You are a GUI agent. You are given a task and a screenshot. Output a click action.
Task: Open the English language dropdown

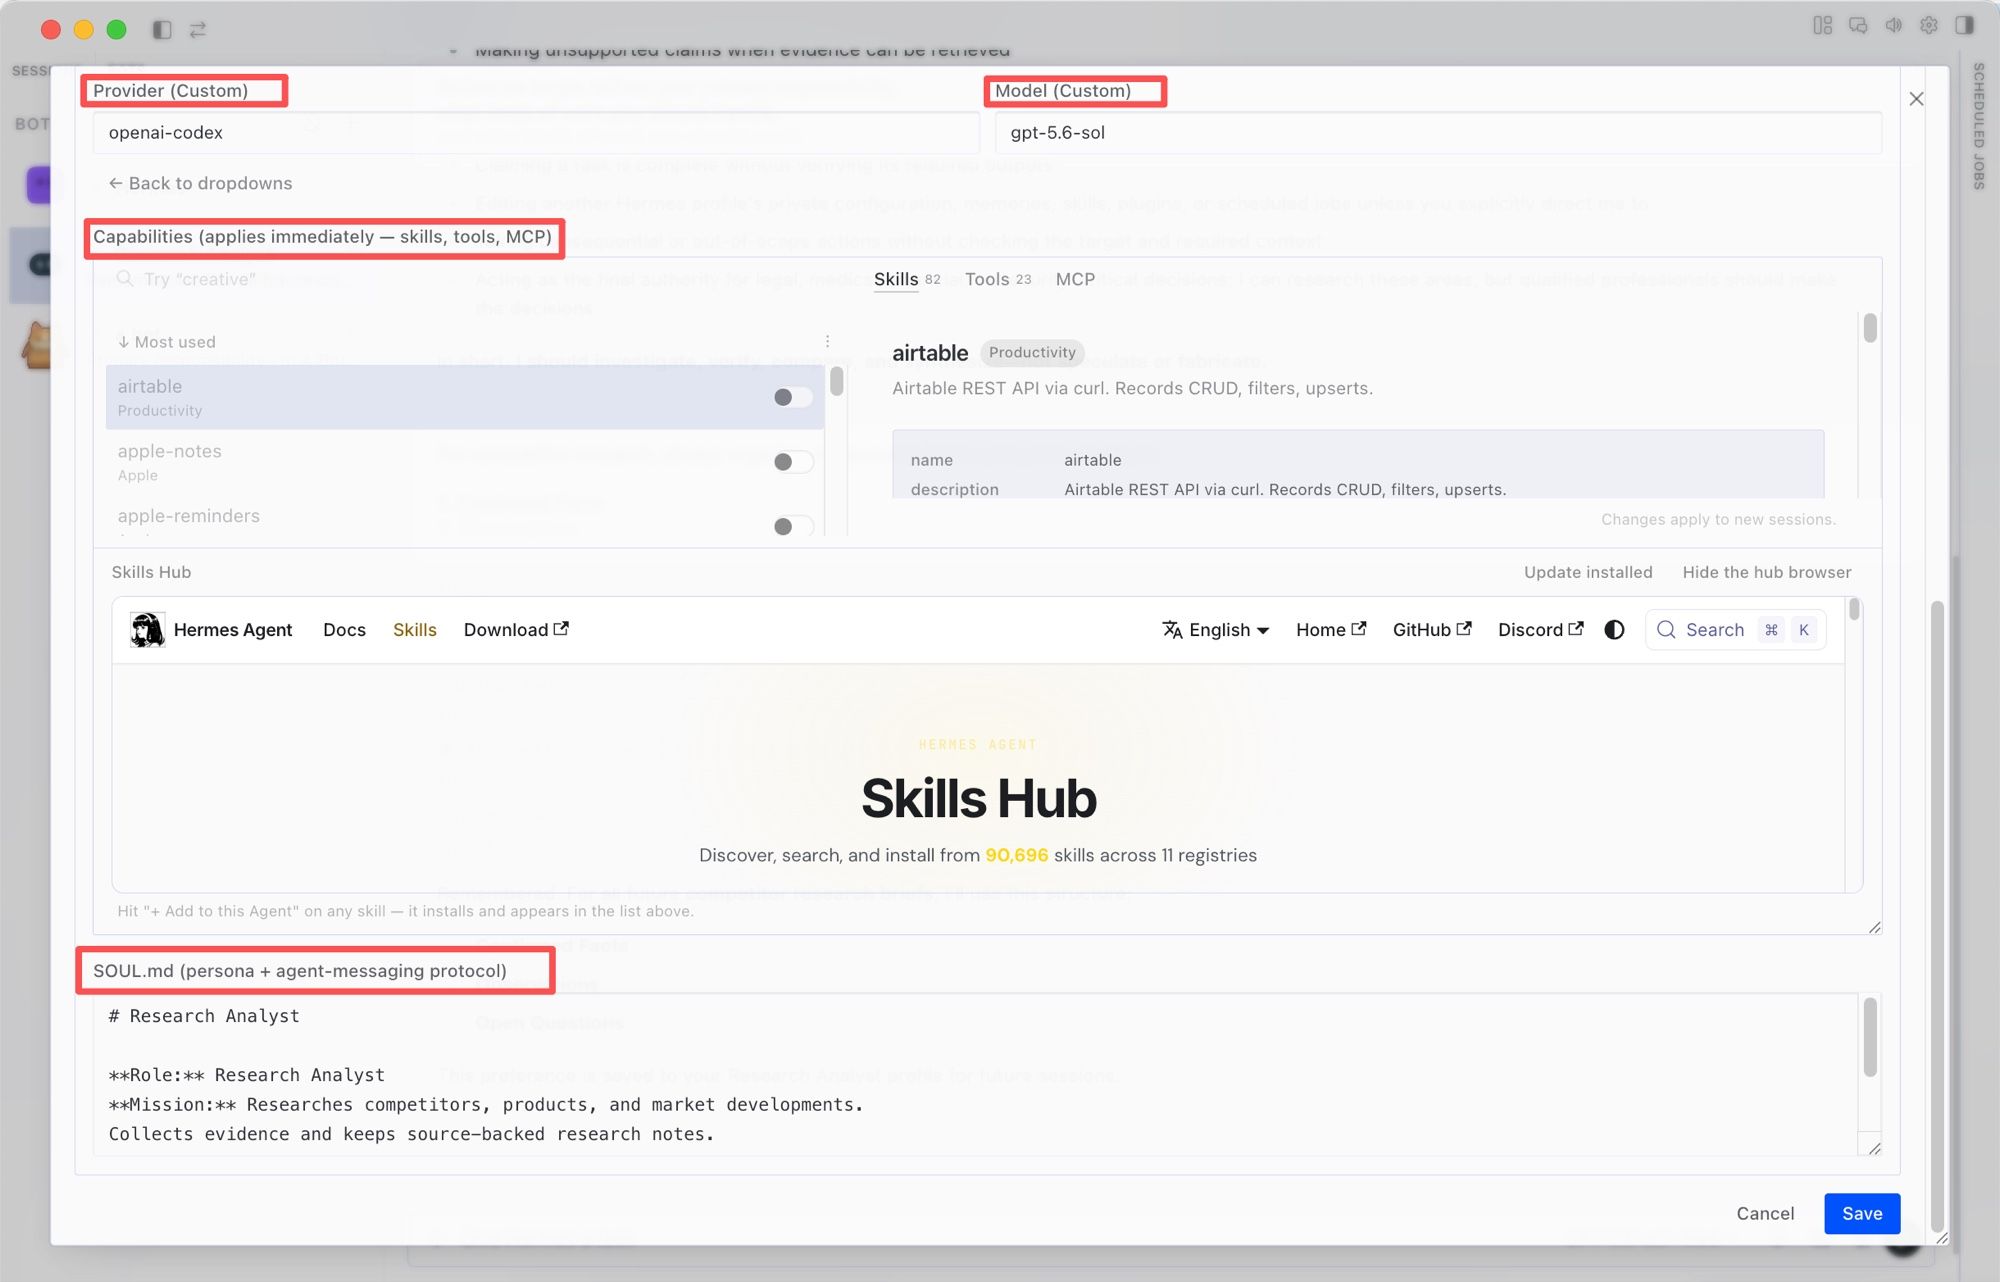(x=1216, y=629)
